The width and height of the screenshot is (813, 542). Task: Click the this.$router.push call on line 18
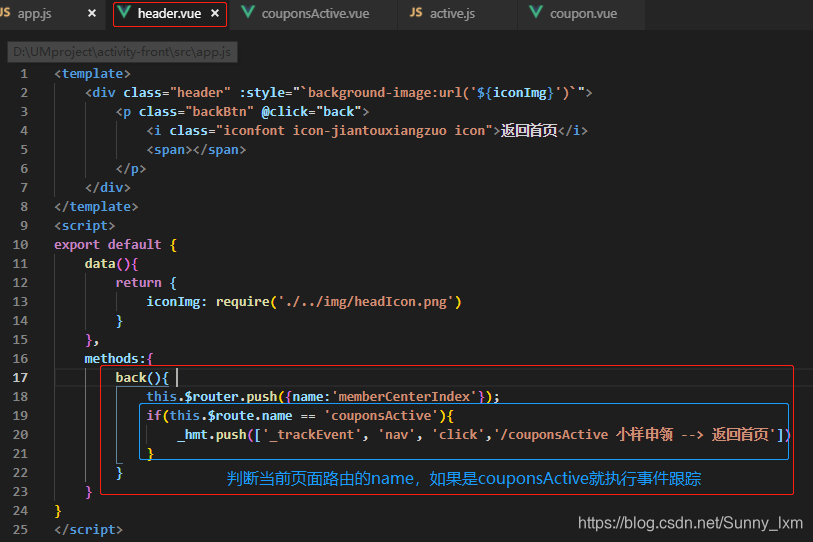212,397
